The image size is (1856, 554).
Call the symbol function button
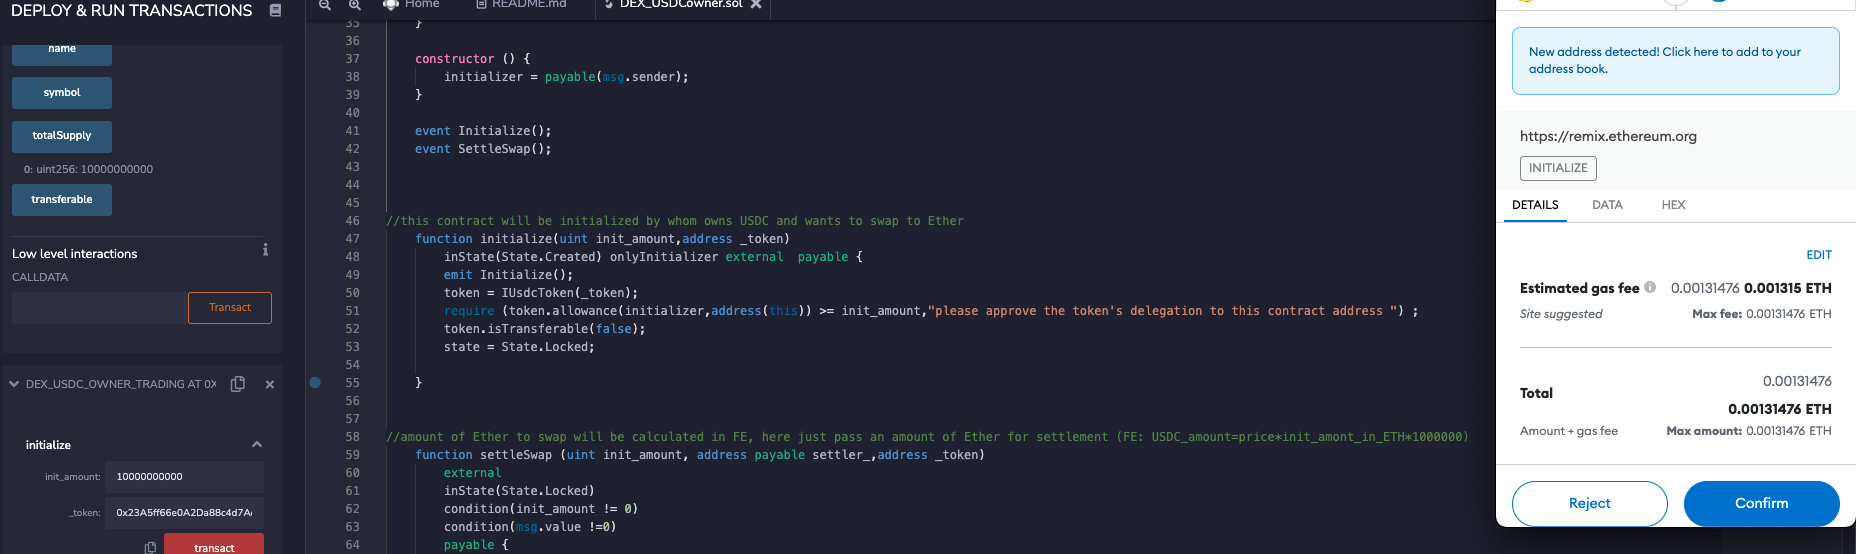pyautogui.click(x=62, y=93)
